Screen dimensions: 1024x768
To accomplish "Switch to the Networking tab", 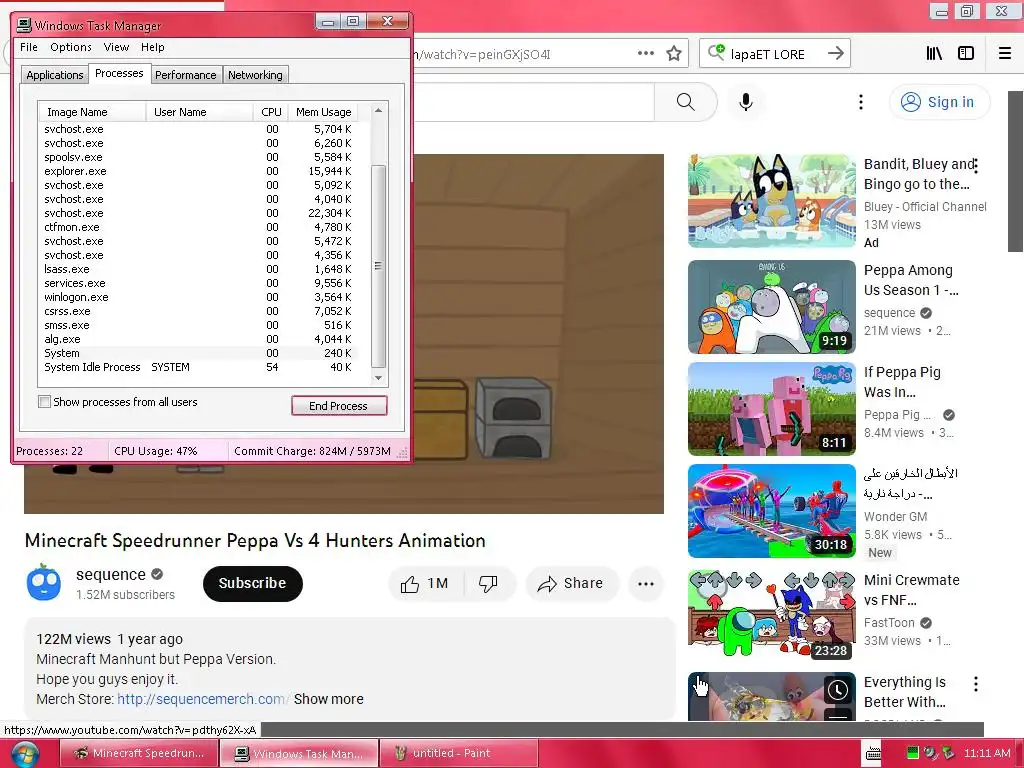I will tap(255, 75).
